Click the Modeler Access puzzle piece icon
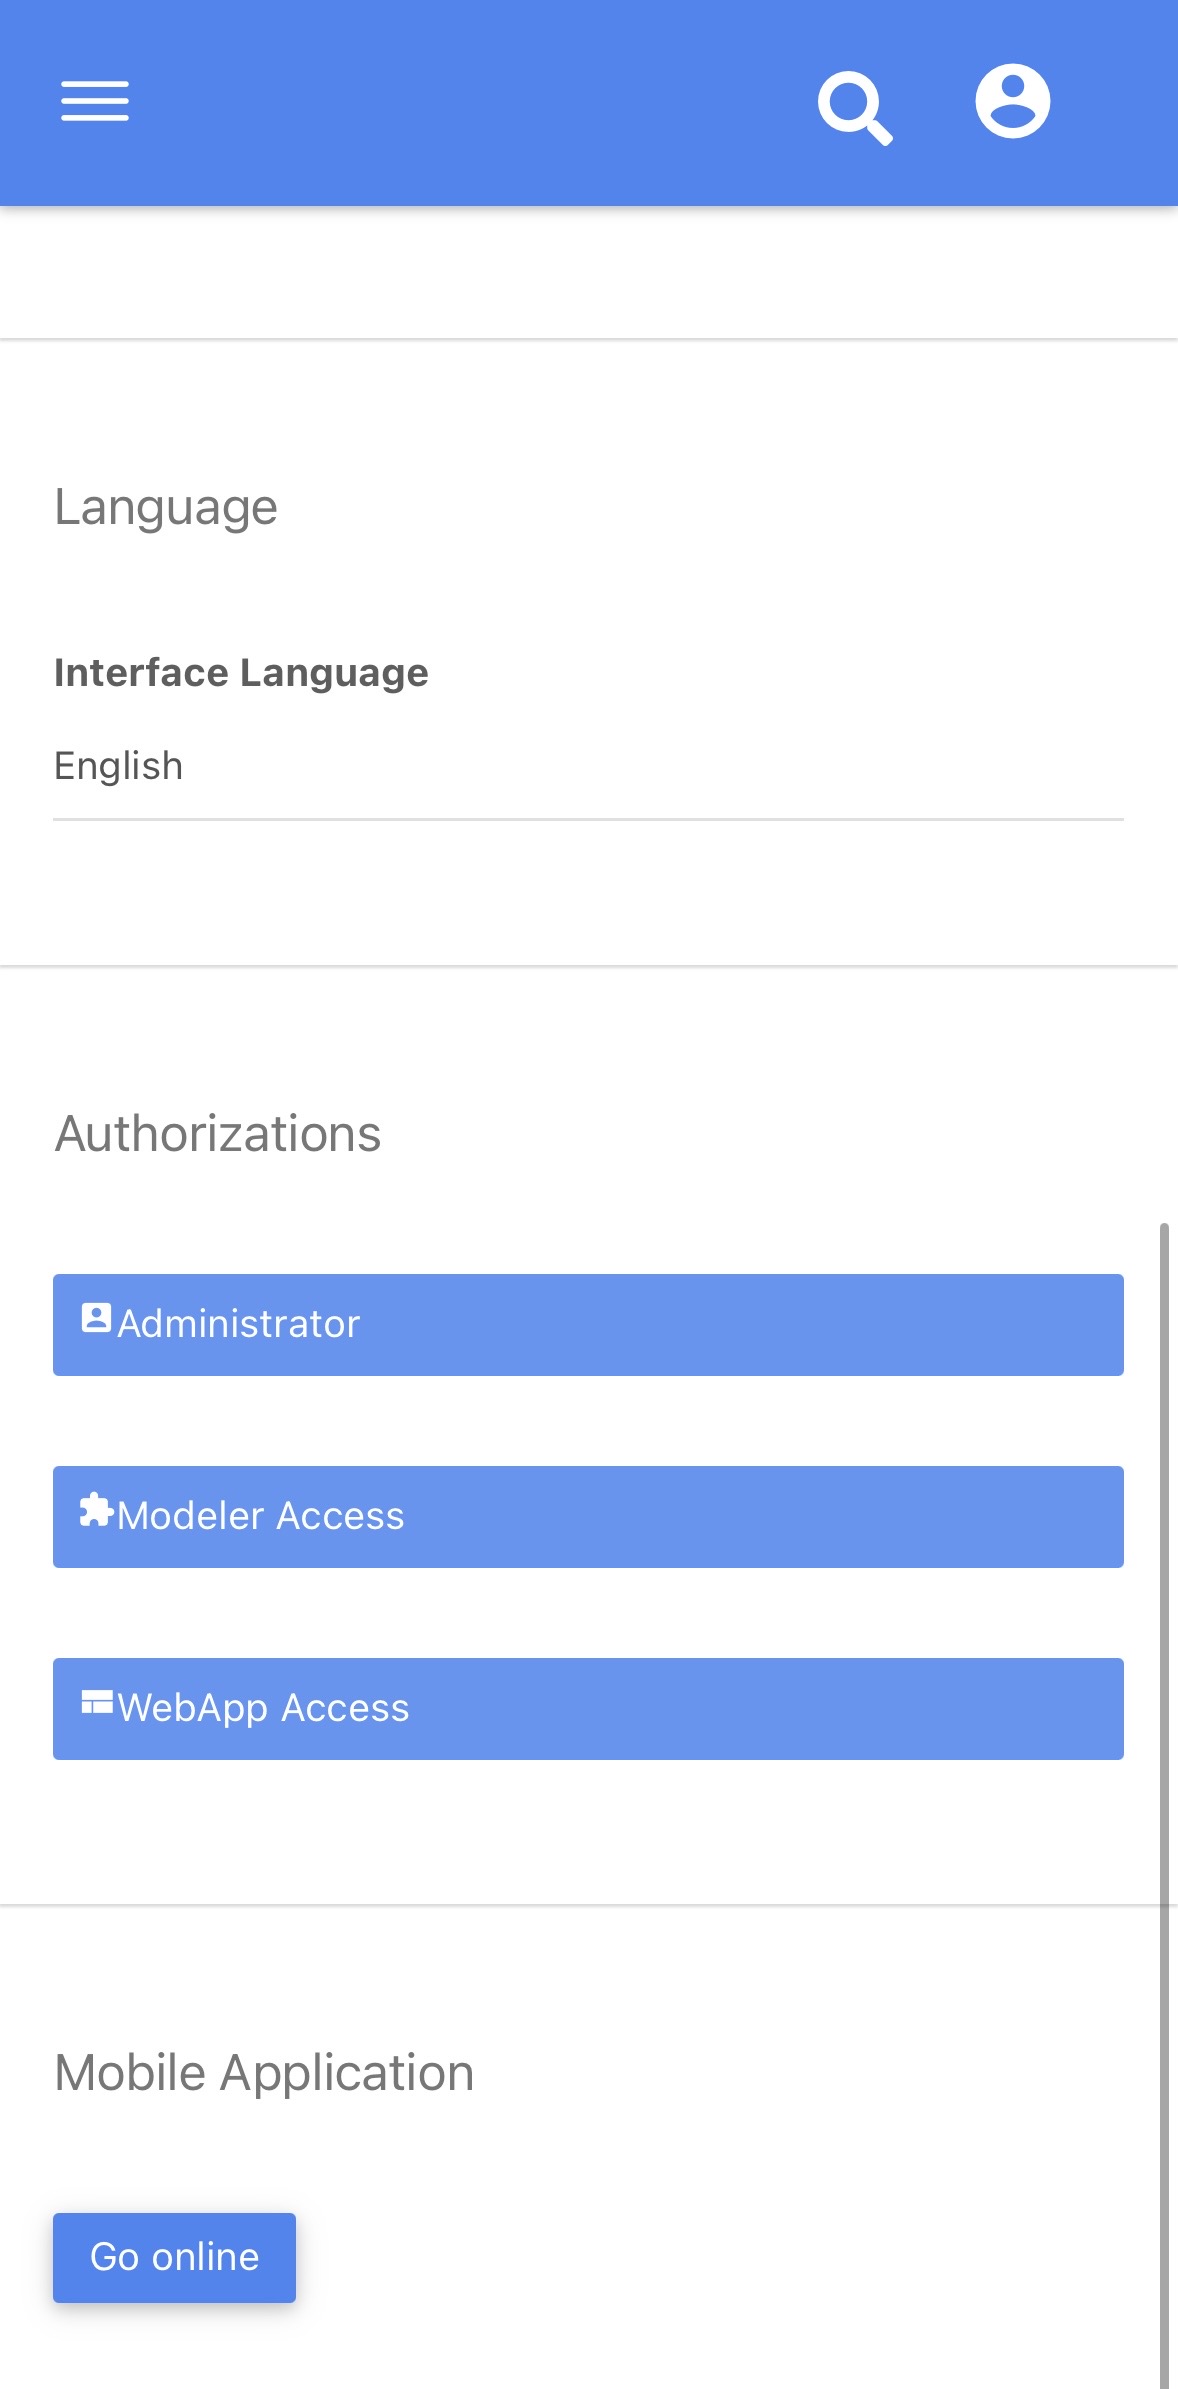The height and width of the screenshot is (2389, 1178). (x=96, y=1510)
